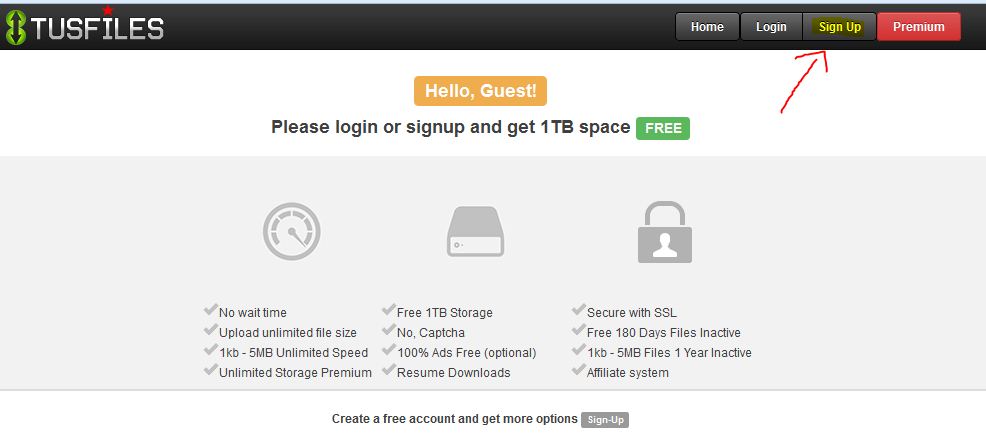
Task: Click the Resume Downloads feature text
Action: (454, 373)
